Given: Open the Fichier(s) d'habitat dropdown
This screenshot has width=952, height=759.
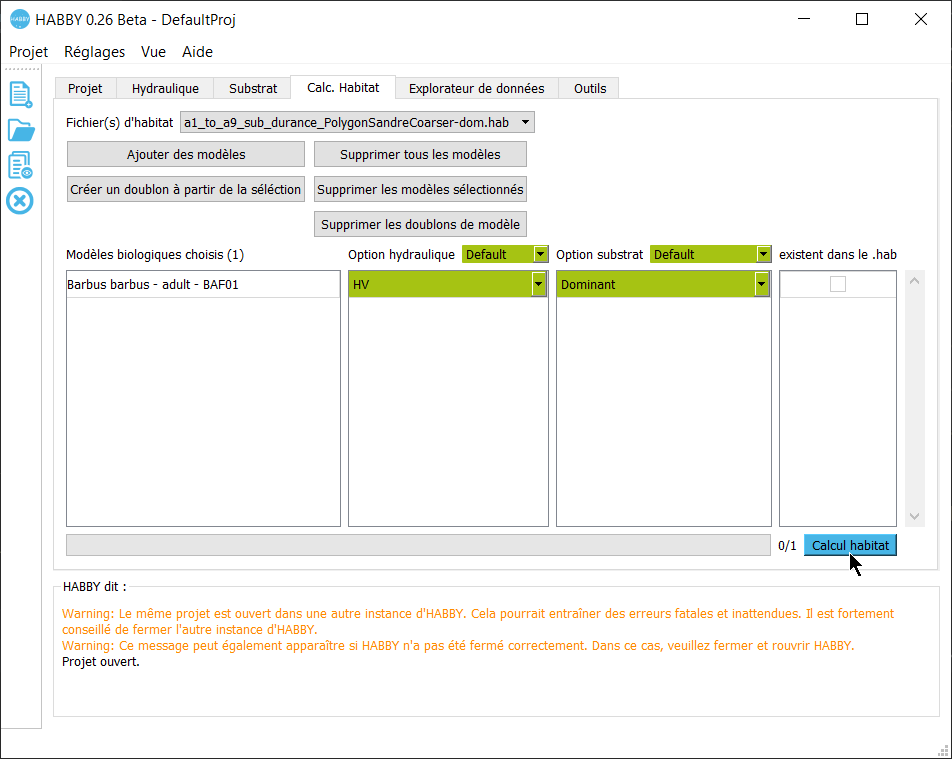Looking at the screenshot, I should (x=357, y=122).
